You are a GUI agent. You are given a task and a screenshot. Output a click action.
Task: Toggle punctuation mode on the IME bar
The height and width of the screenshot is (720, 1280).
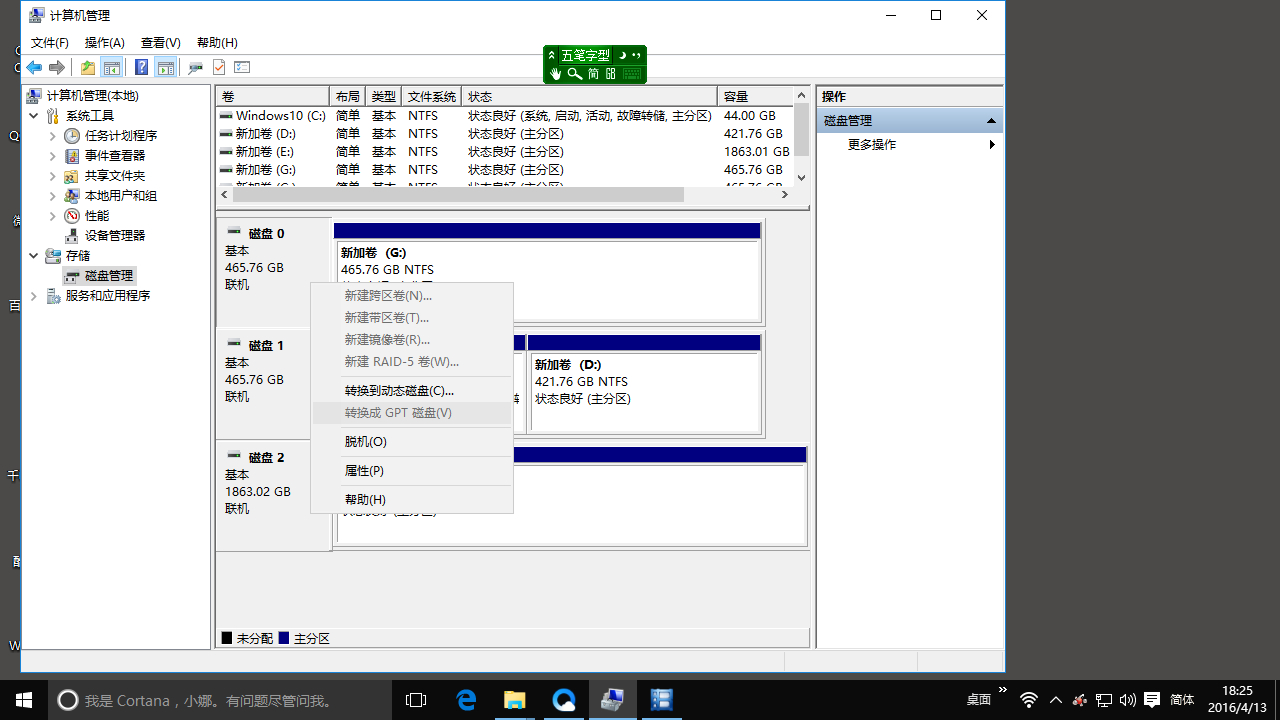637,56
